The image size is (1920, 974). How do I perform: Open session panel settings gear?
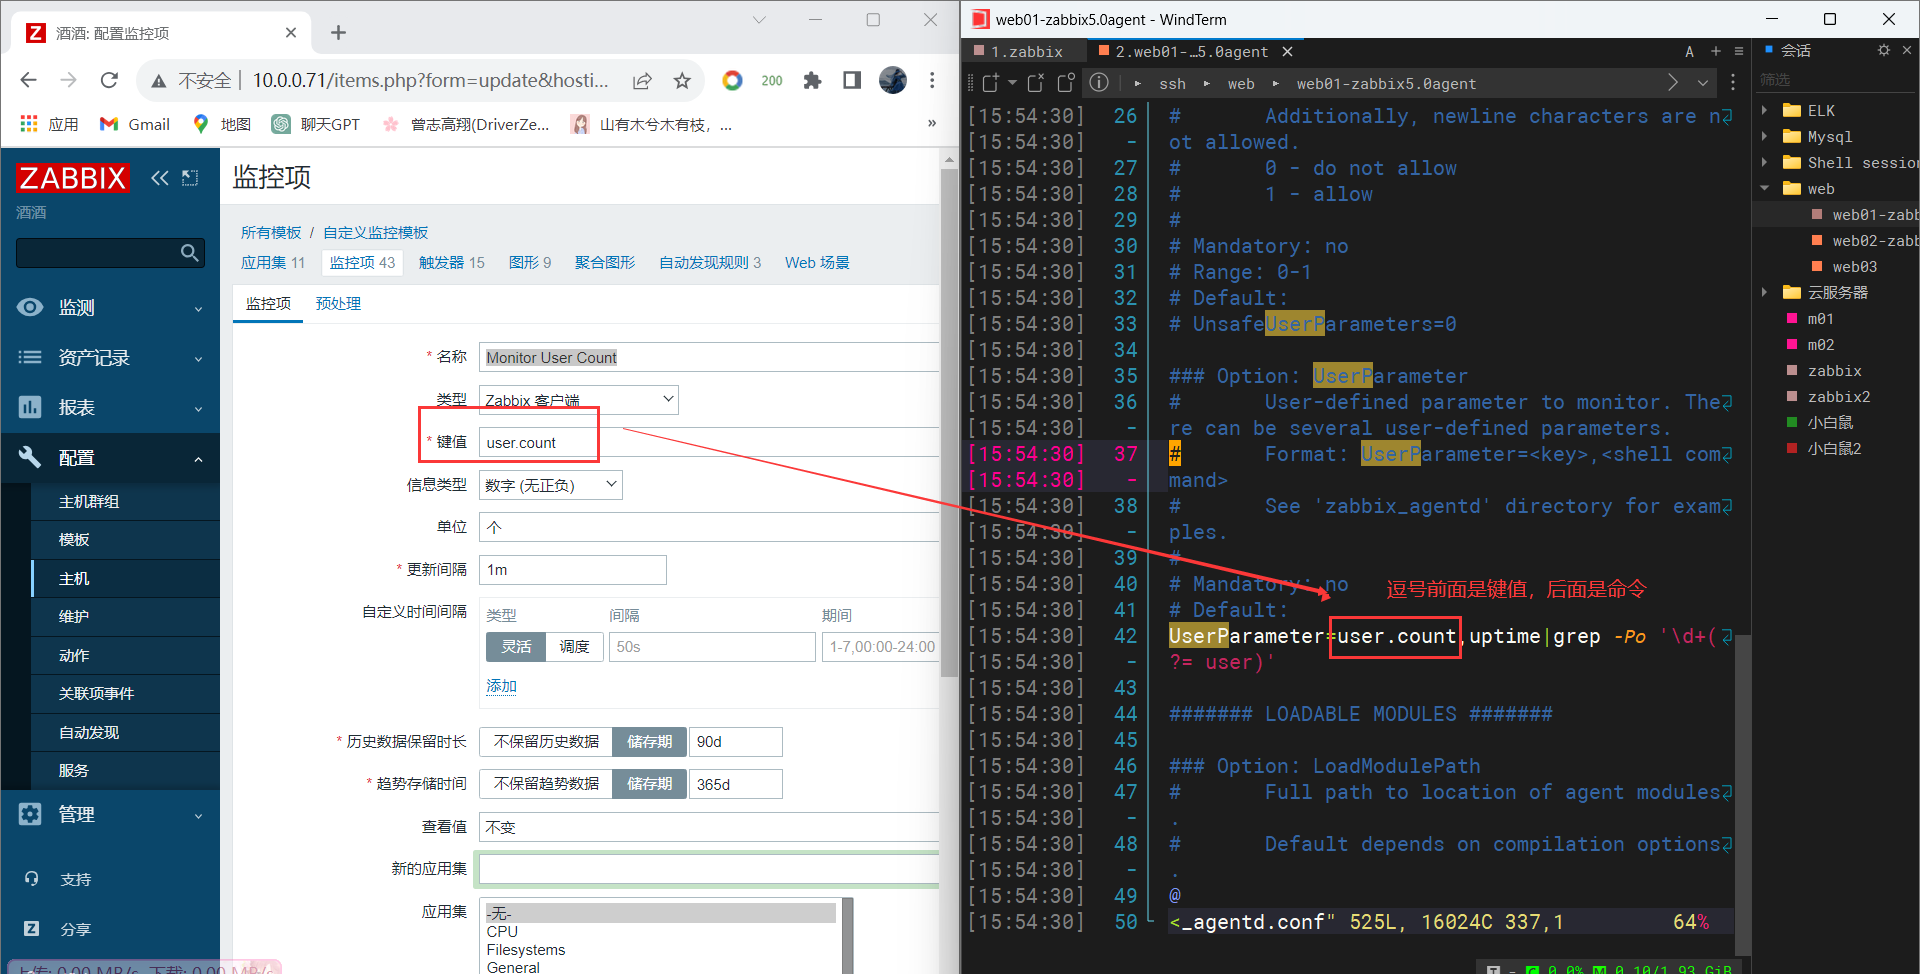(1884, 50)
